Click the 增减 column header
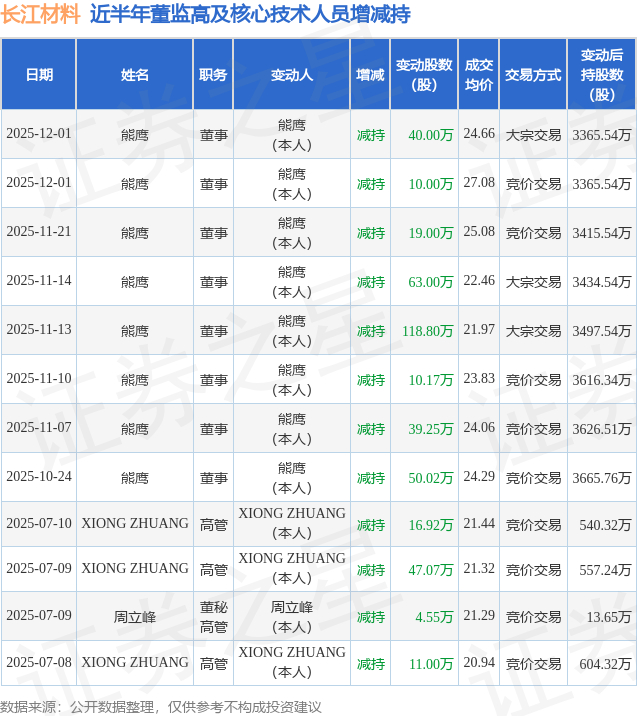 point(370,74)
